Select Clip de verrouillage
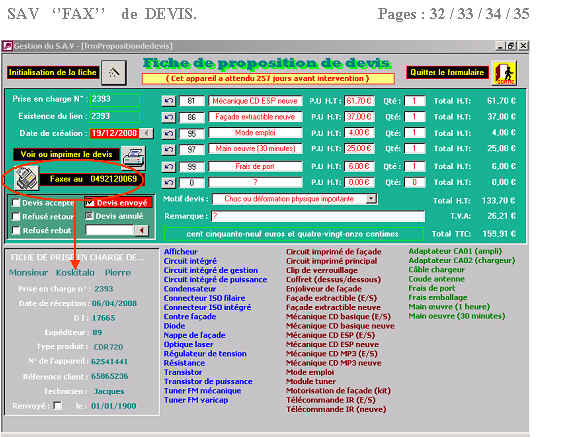The width and height of the screenshot is (568, 437). click(x=322, y=270)
